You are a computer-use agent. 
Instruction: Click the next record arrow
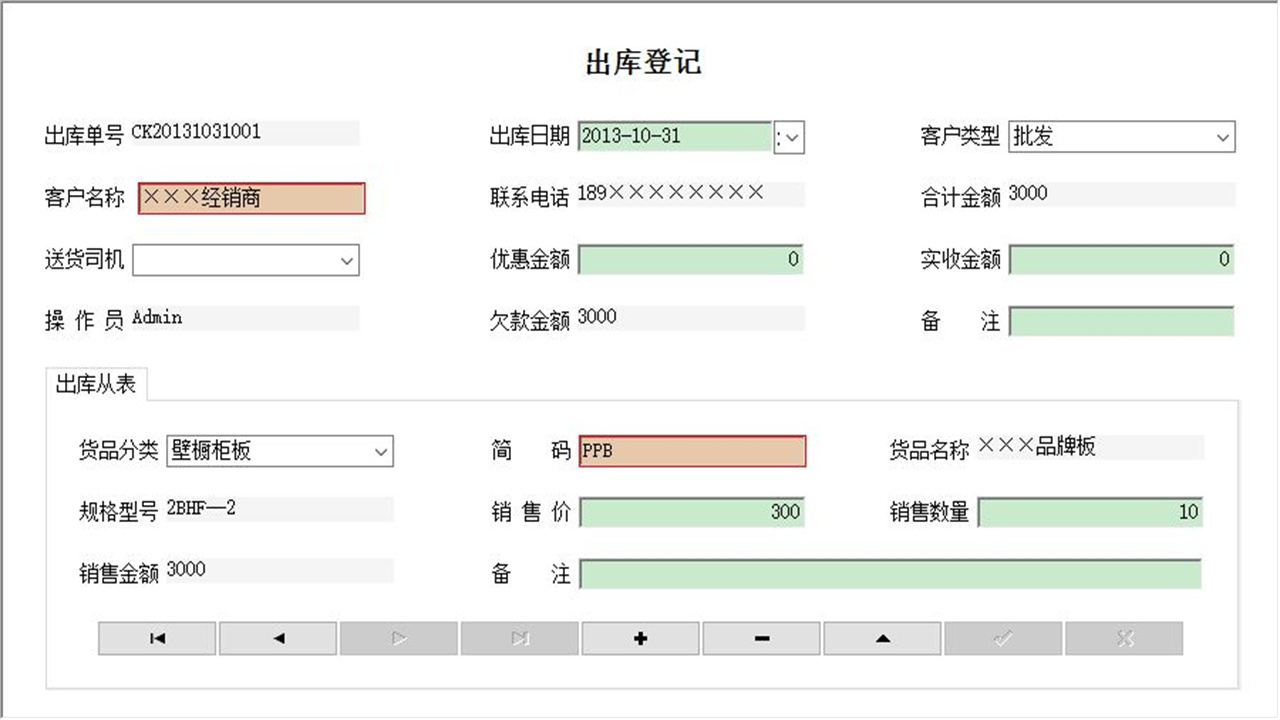398,638
